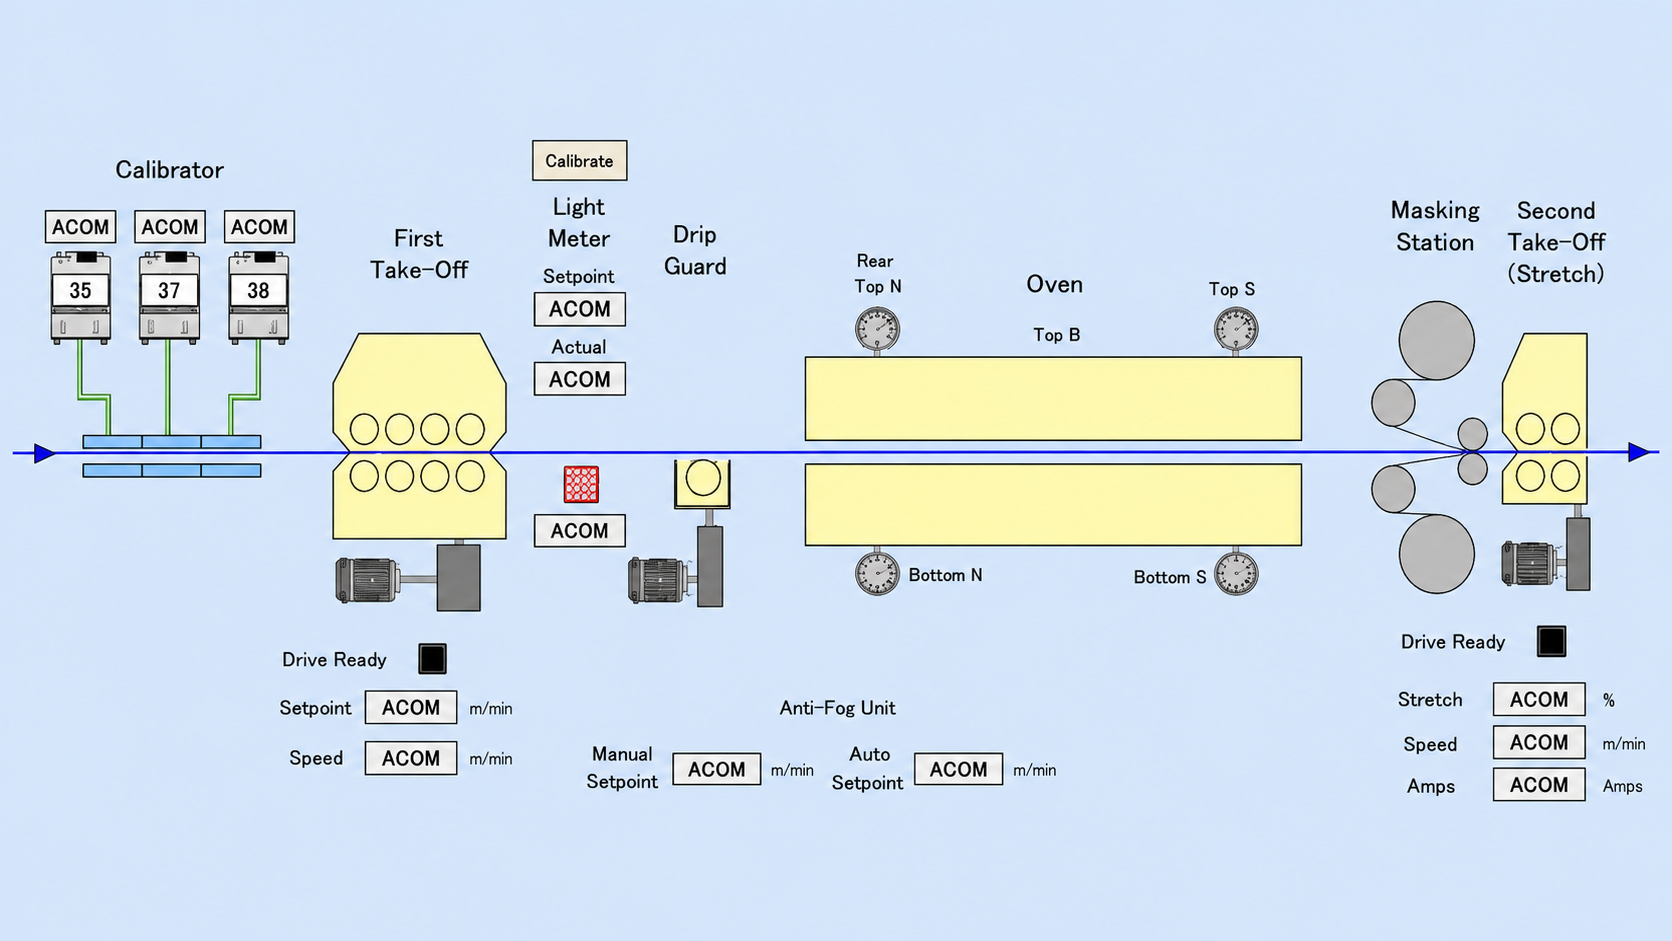Image resolution: width=1672 pixels, height=941 pixels.
Task: Click Second Take-Off Drive Ready indicator
Action: click(x=1551, y=641)
